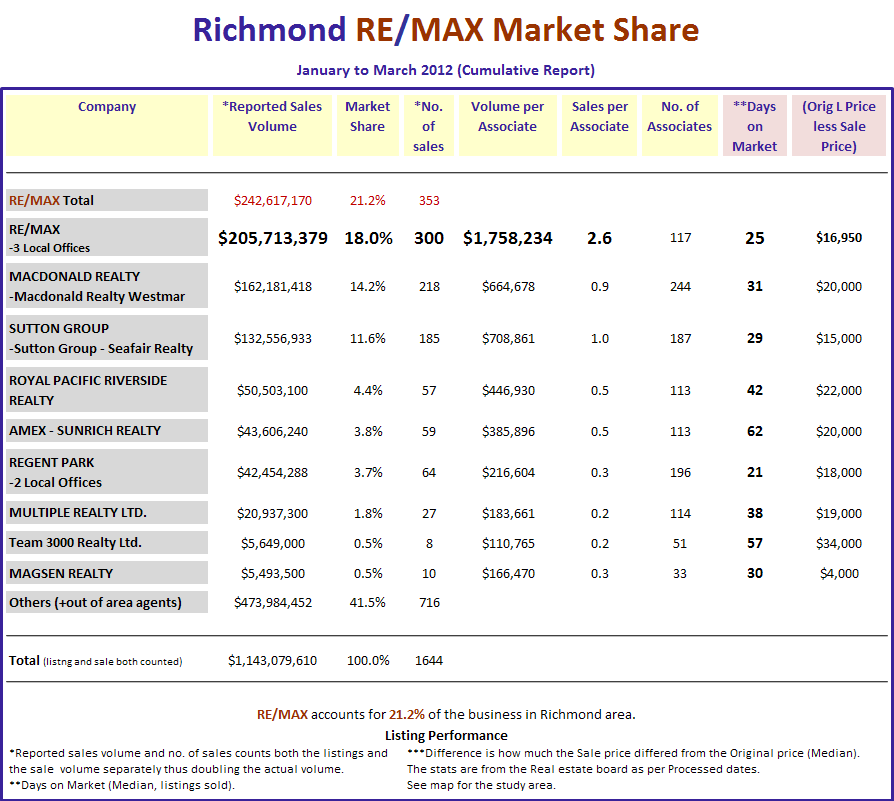Click the $1,143,079,610 total volume
Image resolution: width=894 pixels, height=801 pixels.
pos(273,661)
